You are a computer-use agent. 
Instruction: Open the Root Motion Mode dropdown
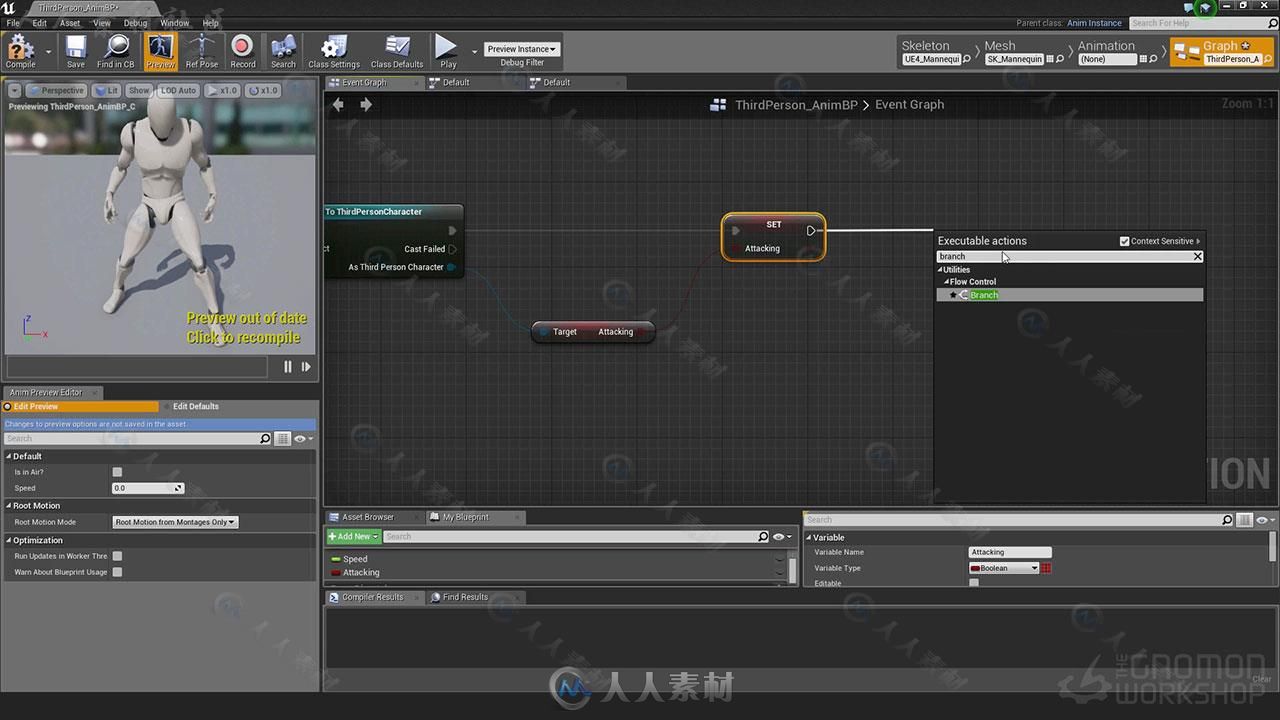coord(175,522)
